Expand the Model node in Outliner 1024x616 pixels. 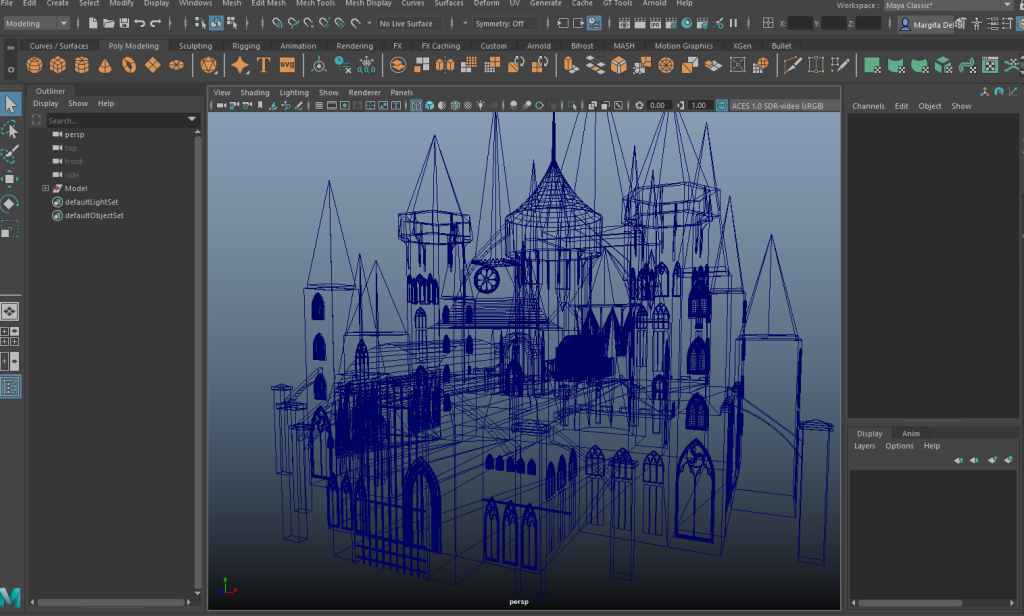click(x=45, y=188)
